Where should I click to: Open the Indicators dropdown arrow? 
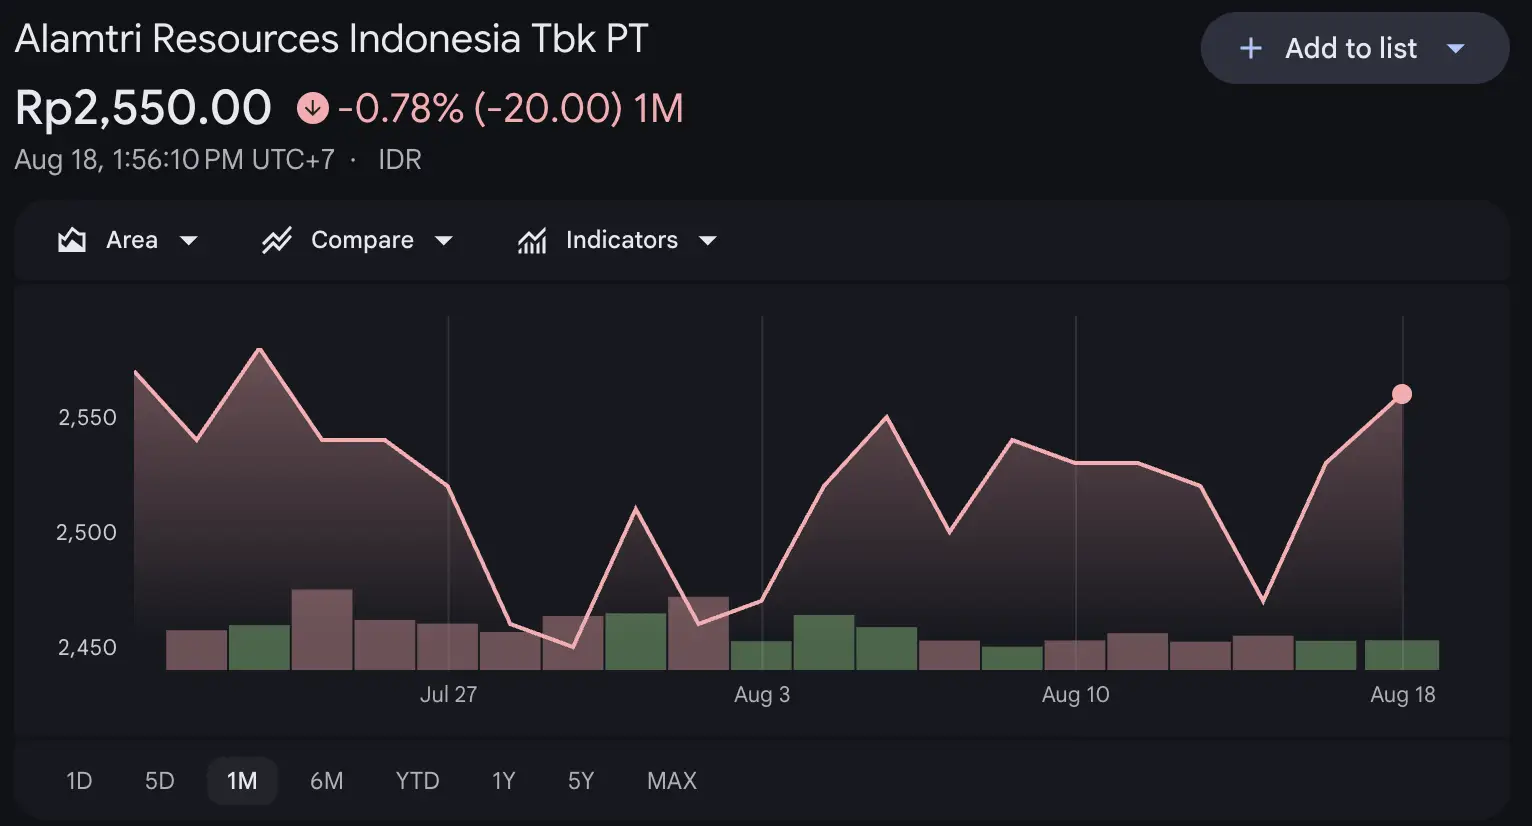point(708,241)
